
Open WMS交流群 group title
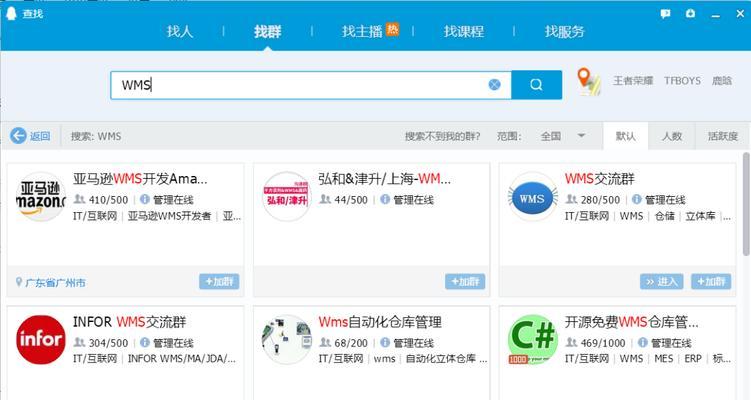(600, 179)
